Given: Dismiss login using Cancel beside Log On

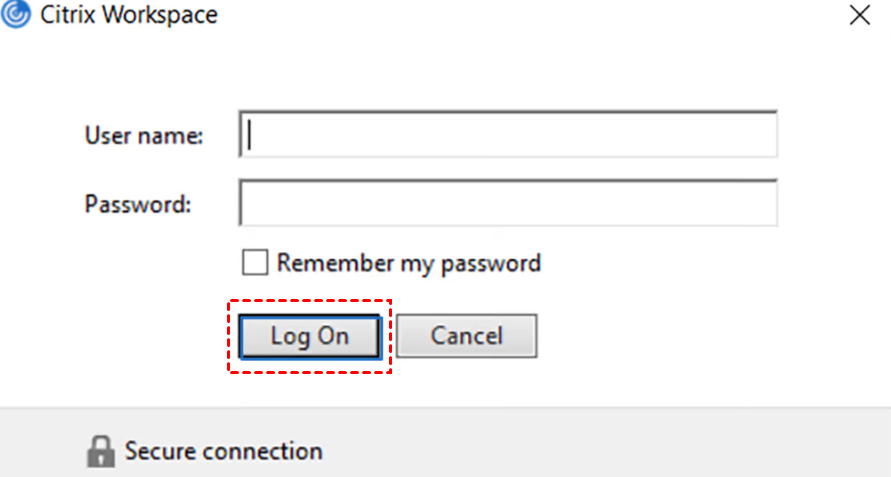Looking at the screenshot, I should point(467,336).
